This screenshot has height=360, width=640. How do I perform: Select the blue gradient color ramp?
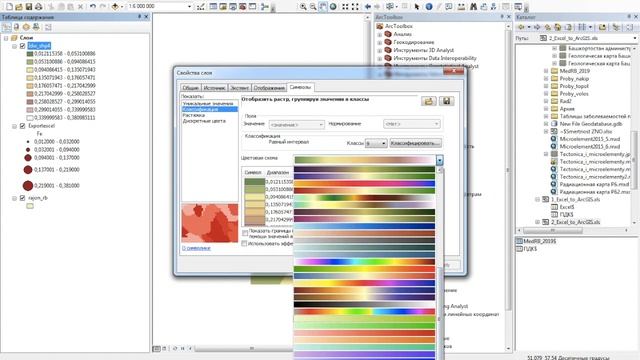point(364,226)
